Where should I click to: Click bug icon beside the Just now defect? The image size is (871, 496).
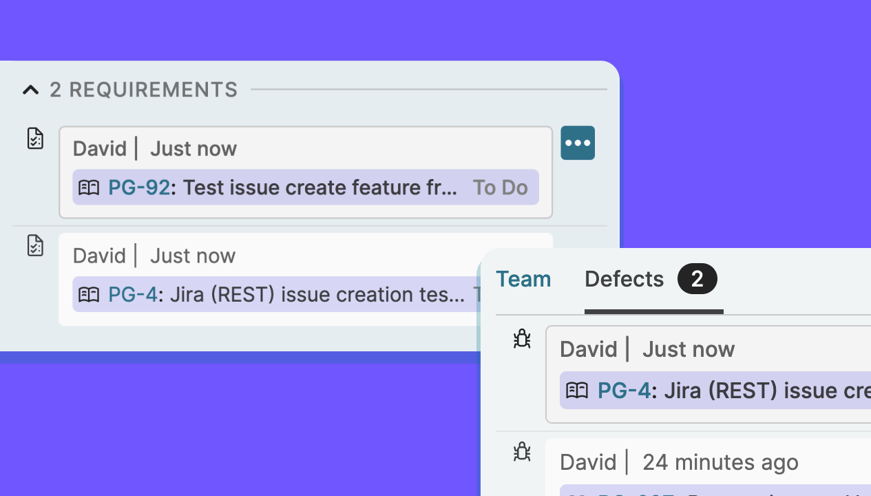(x=522, y=339)
